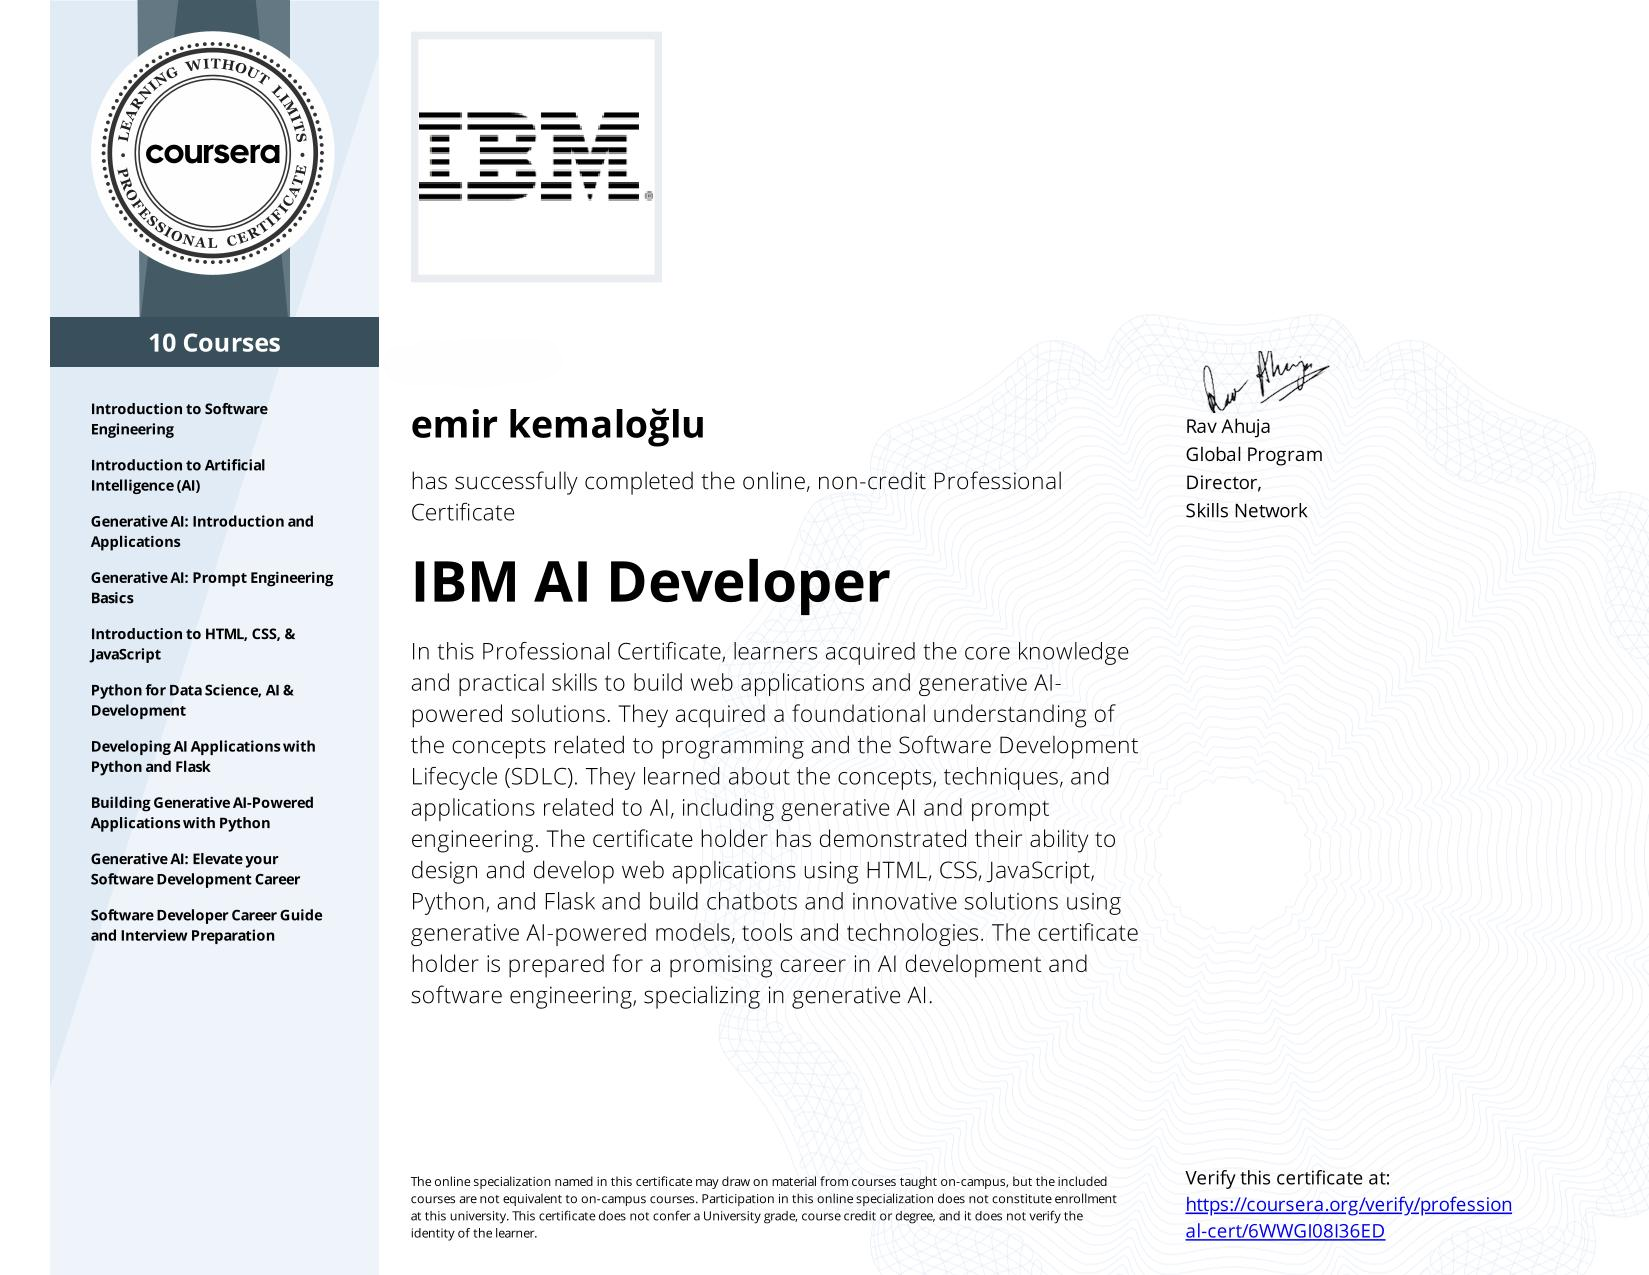Select Developing AI Applications with Python and Flask
Image resolution: width=1649 pixels, height=1275 pixels.
tap(204, 756)
